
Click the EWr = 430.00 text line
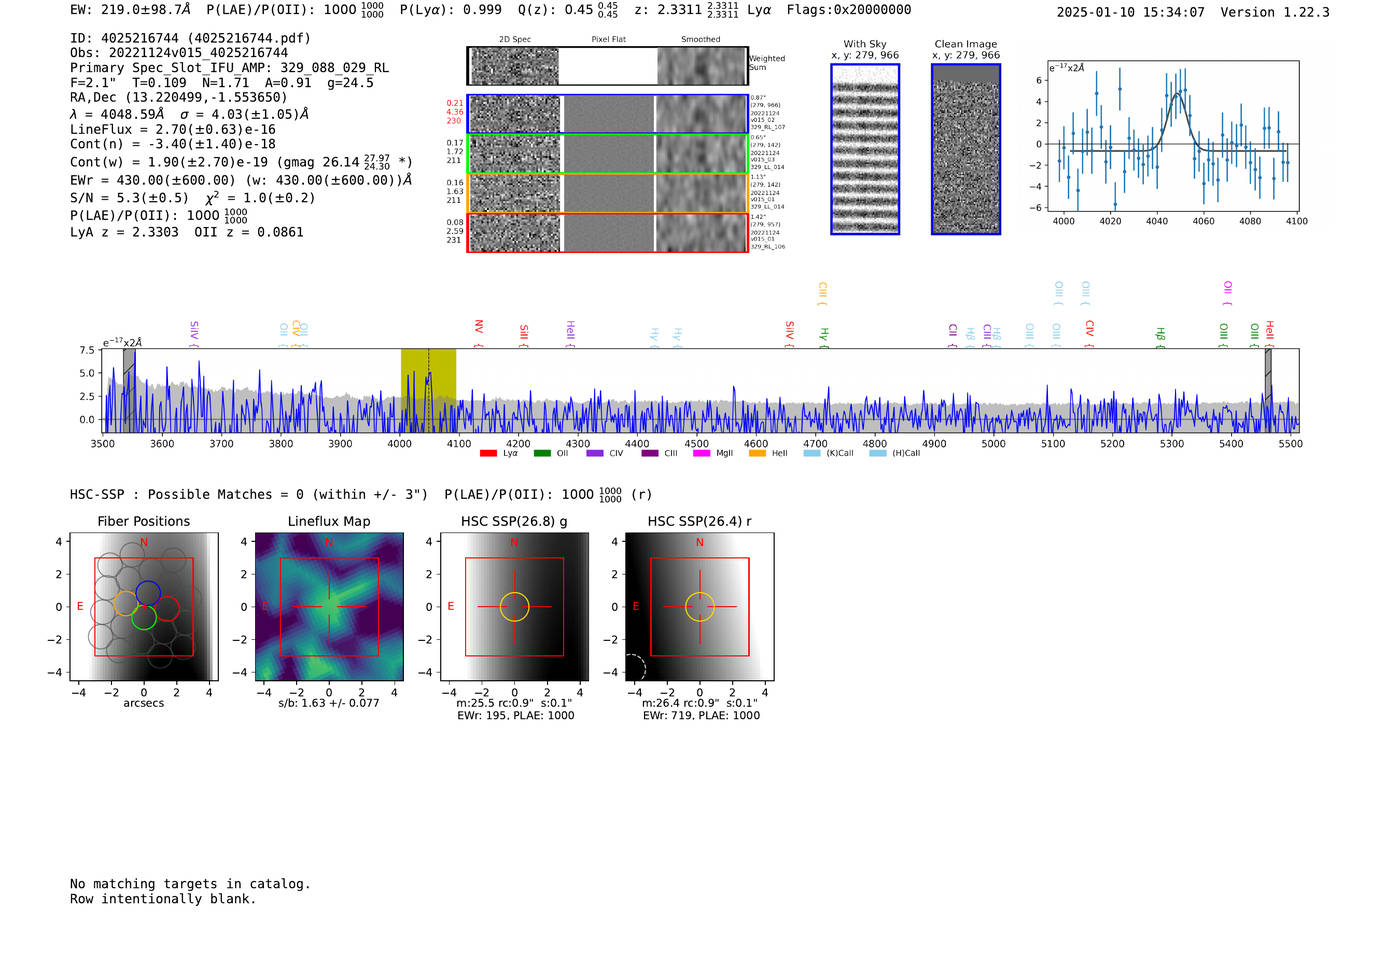click(x=241, y=181)
